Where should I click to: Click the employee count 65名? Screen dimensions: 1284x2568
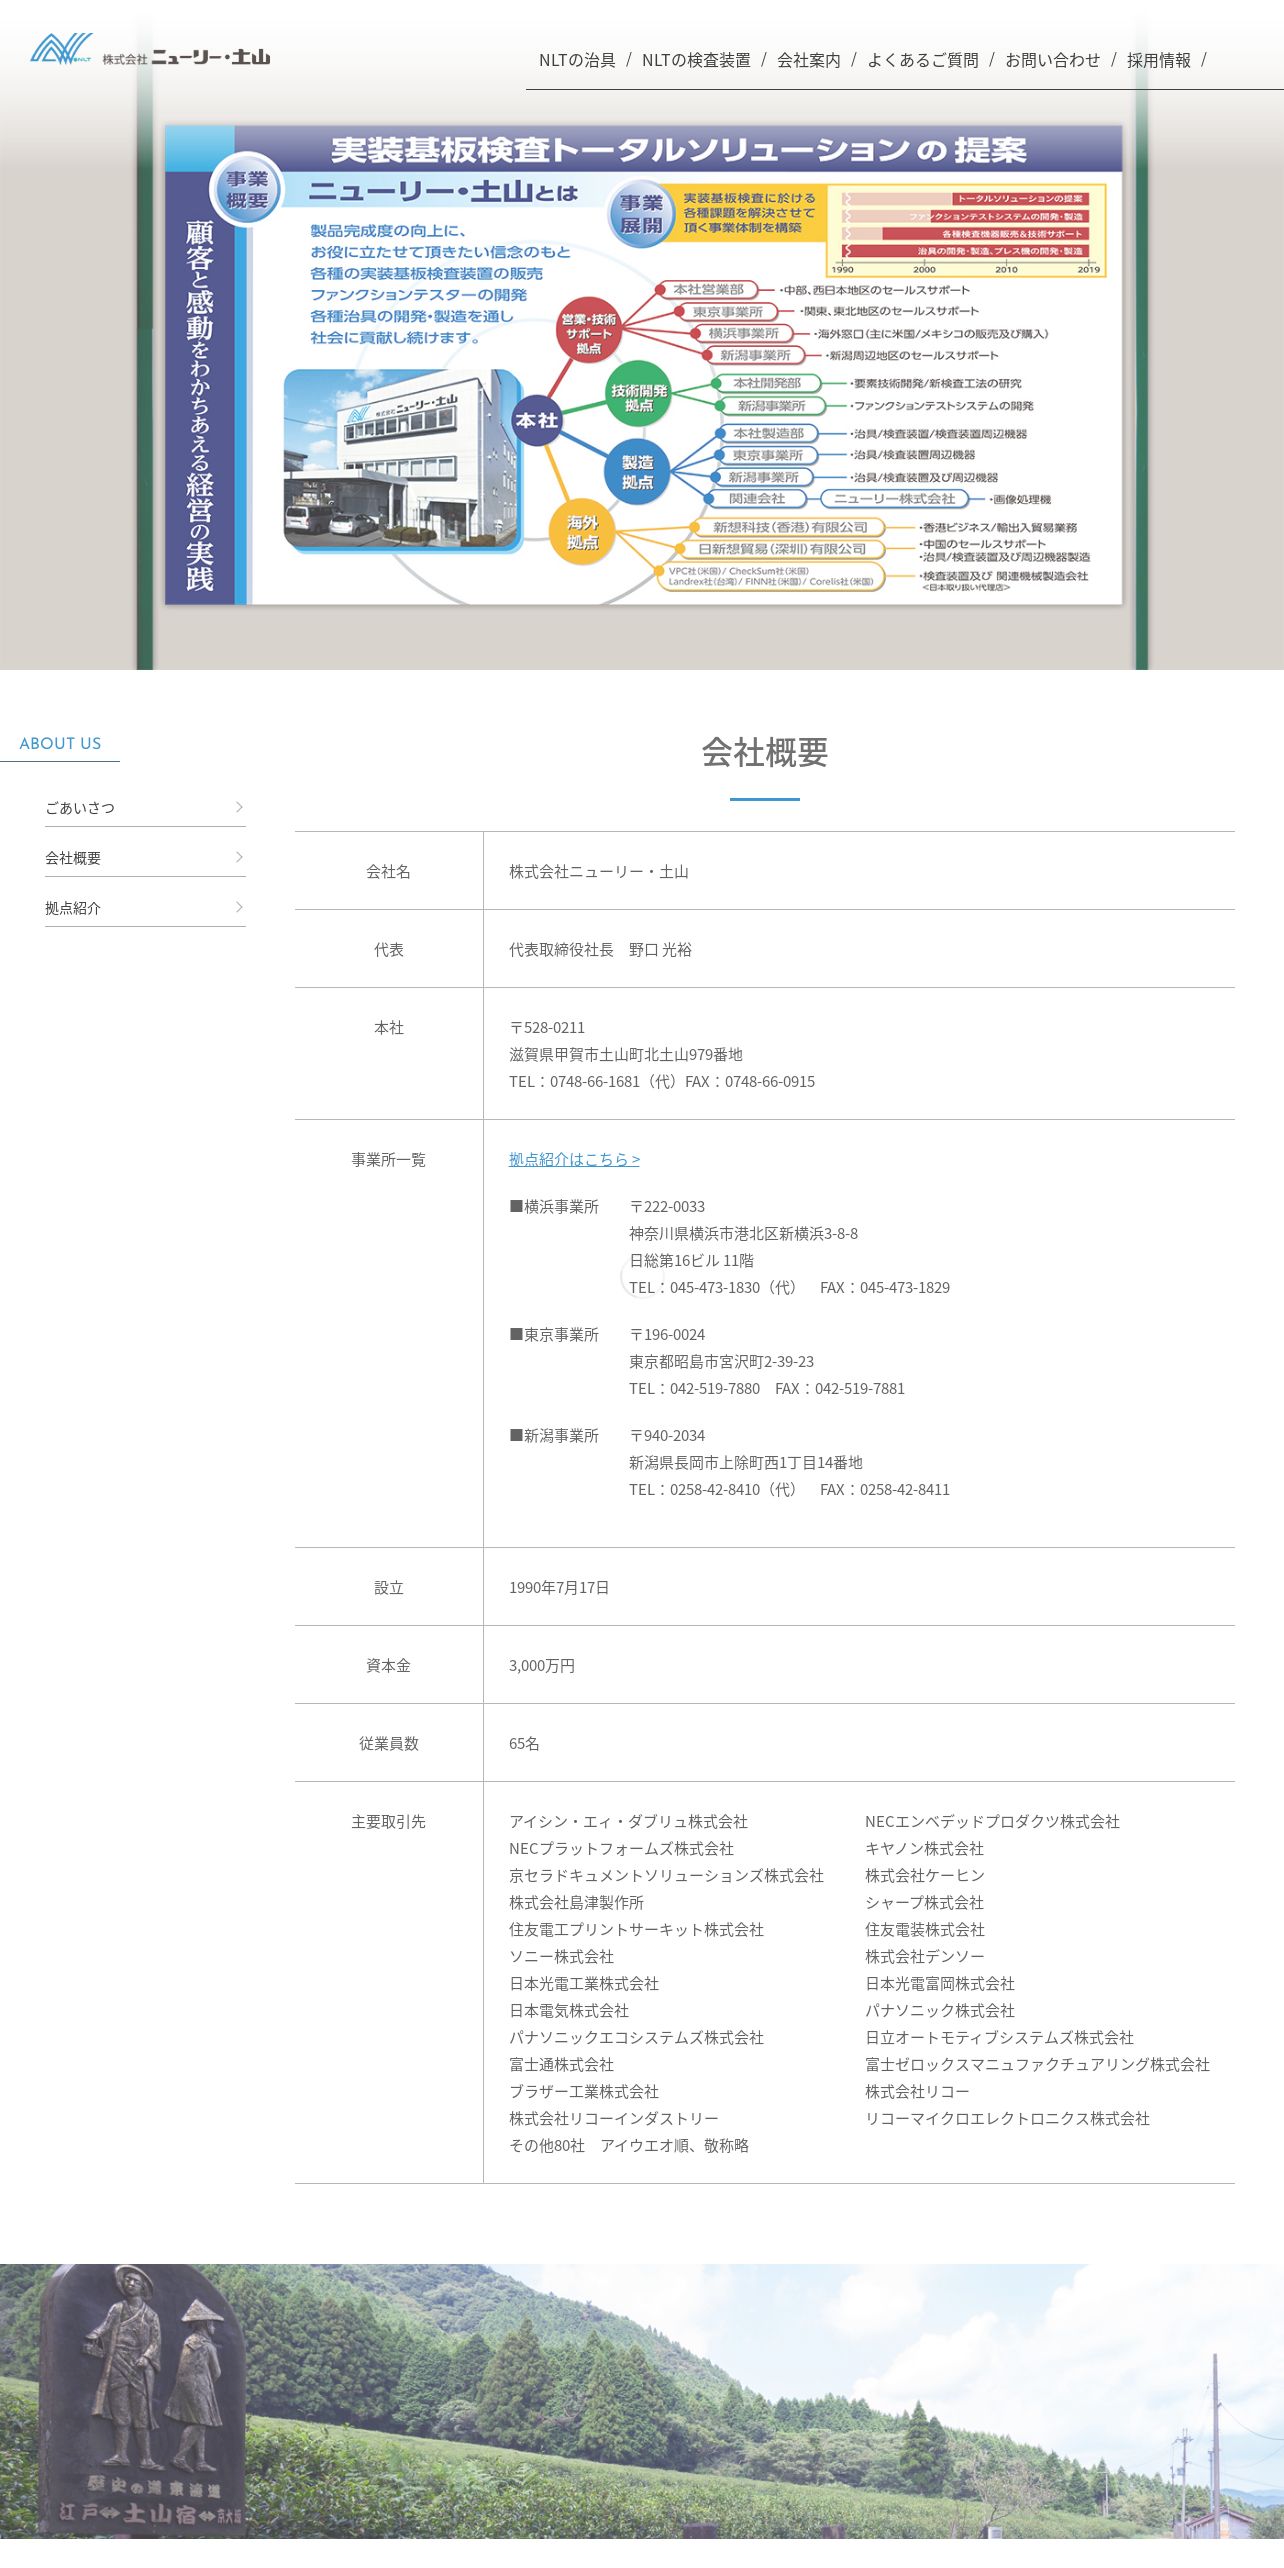coord(524,1743)
